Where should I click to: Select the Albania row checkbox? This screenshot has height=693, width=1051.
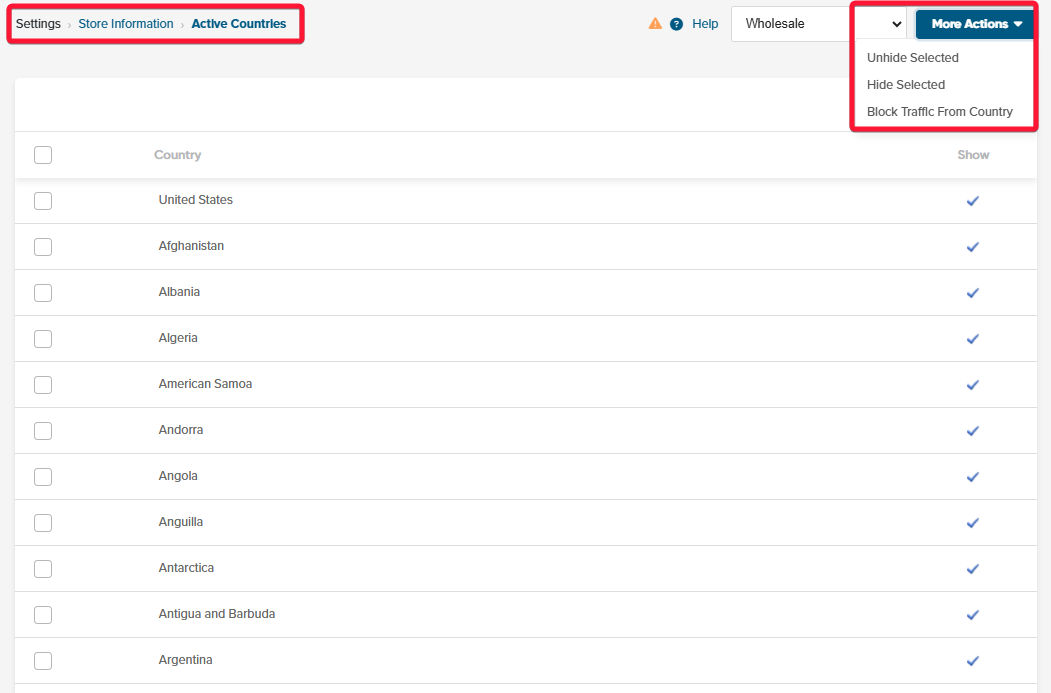(x=43, y=293)
